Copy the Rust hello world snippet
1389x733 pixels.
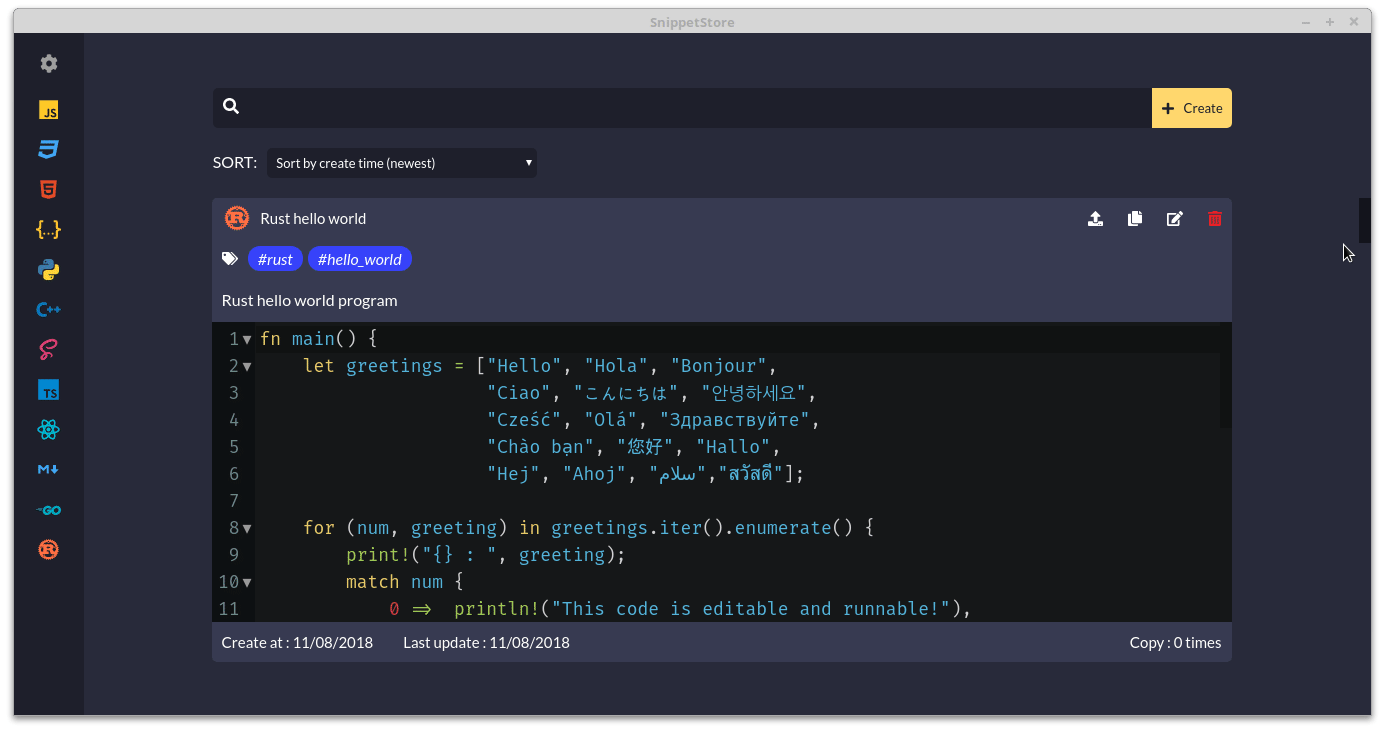(x=1135, y=219)
